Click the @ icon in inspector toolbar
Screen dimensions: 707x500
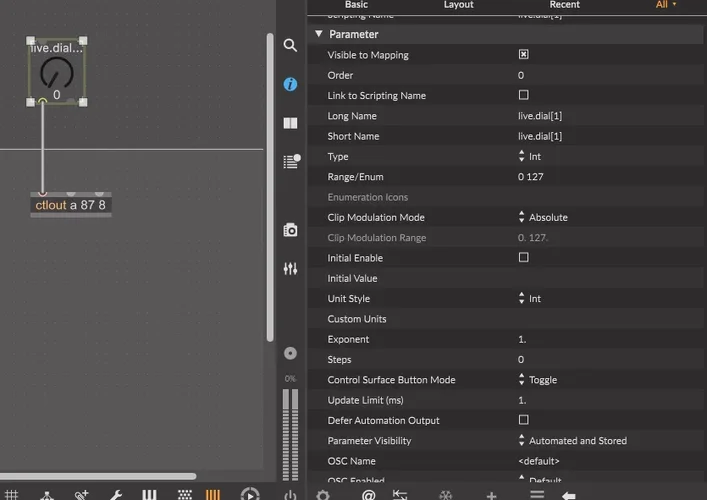pos(368,494)
